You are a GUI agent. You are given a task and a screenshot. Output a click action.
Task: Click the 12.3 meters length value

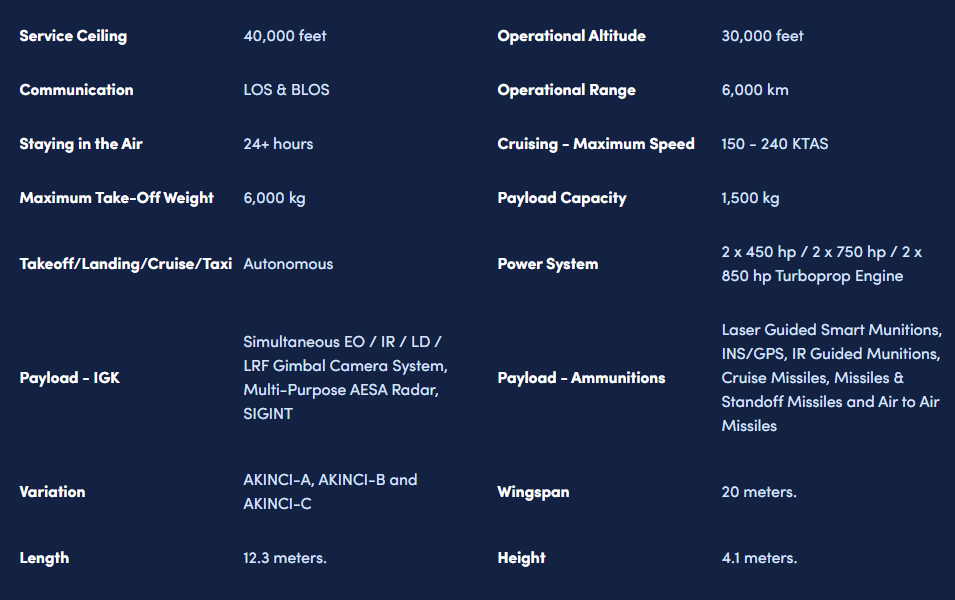[285, 558]
